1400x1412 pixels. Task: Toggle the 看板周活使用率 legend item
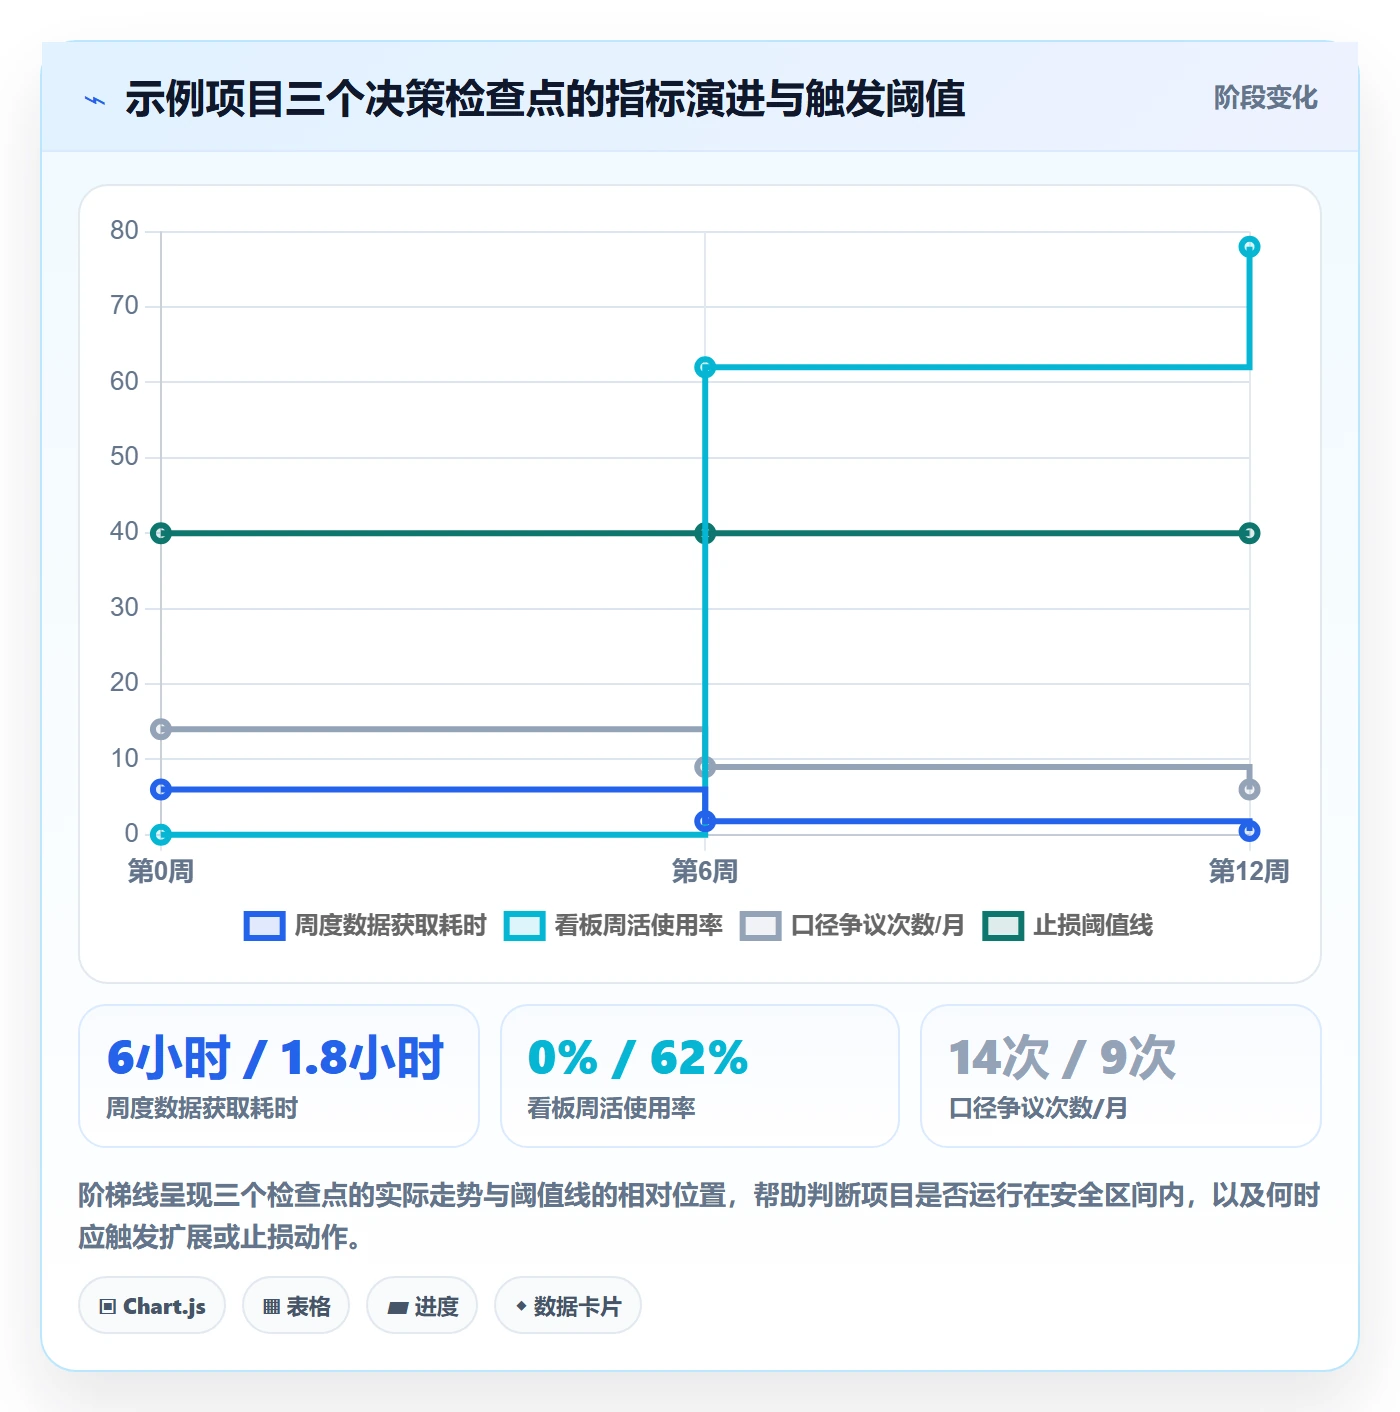point(614,926)
